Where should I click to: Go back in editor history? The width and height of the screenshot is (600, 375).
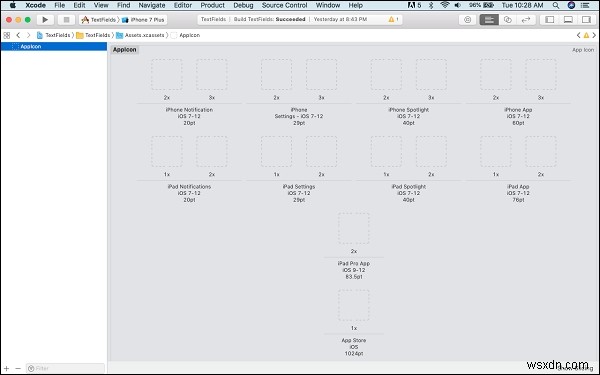(x=18, y=35)
